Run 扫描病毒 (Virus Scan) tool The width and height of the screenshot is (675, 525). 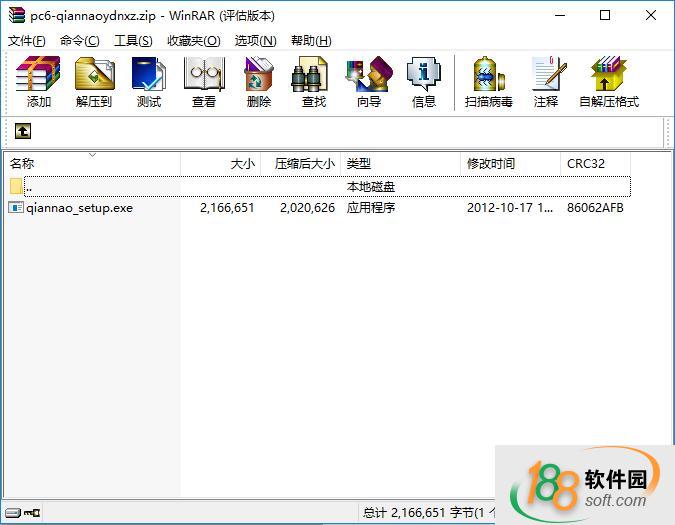pyautogui.click(x=488, y=82)
